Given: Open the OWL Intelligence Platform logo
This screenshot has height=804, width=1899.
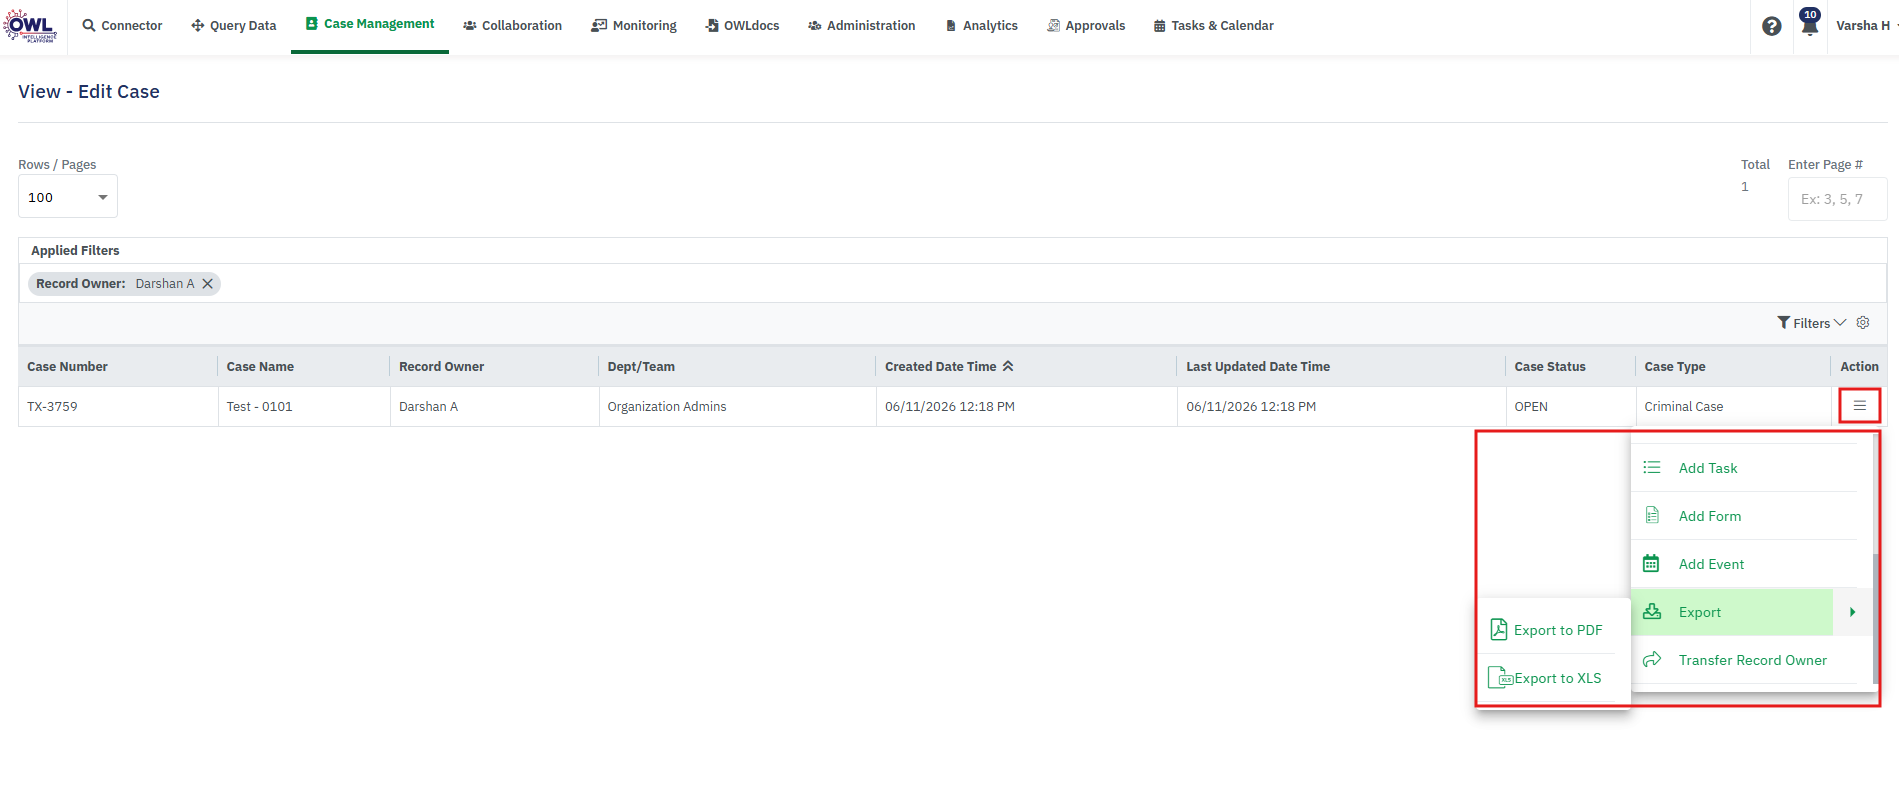Looking at the screenshot, I should (30, 26).
